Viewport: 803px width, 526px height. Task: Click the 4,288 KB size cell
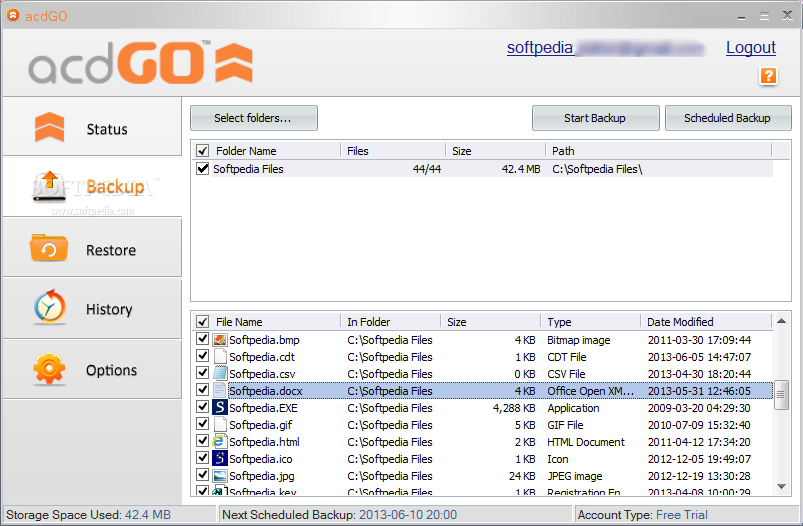coord(514,408)
